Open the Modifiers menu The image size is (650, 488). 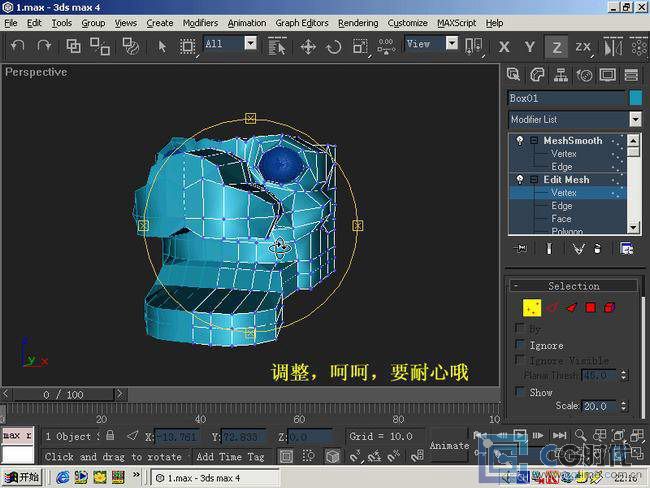pyautogui.click(x=200, y=23)
